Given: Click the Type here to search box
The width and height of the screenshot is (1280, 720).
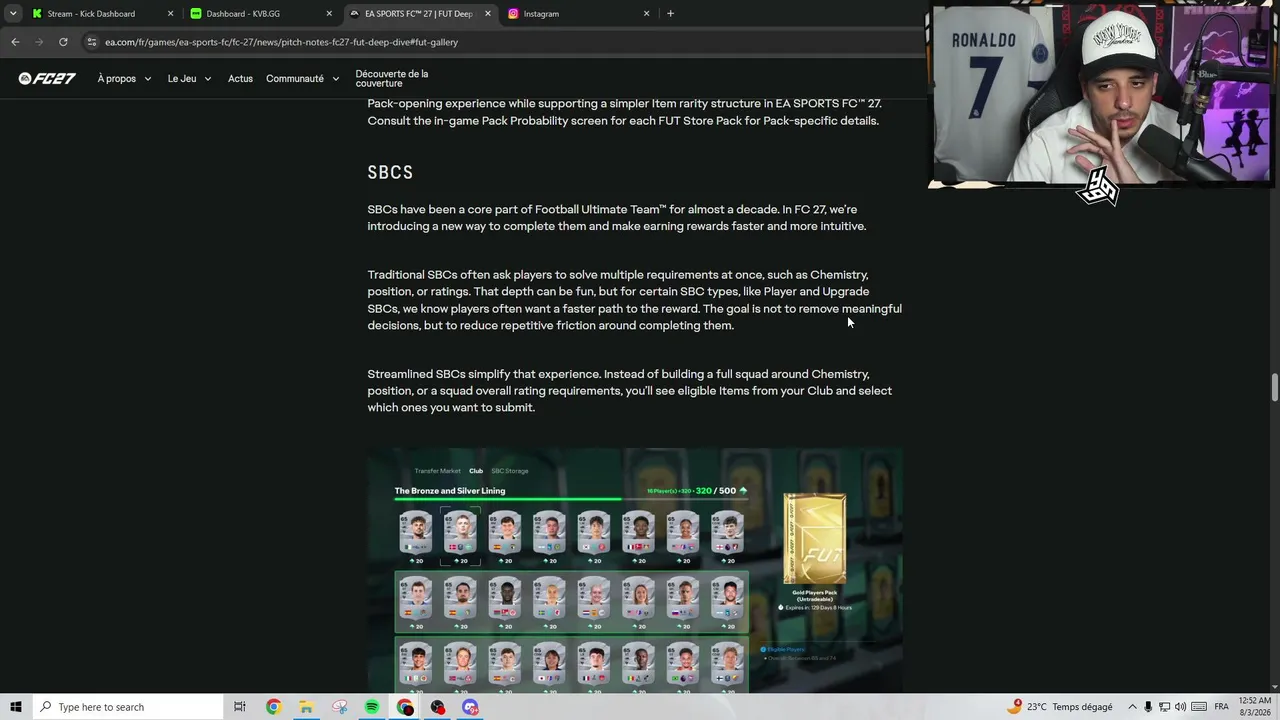Looking at the screenshot, I should pyautogui.click(x=127, y=707).
